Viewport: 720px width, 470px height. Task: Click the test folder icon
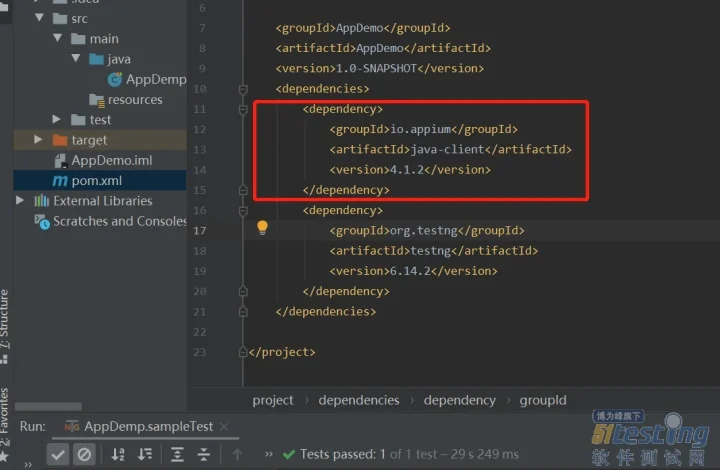79,120
